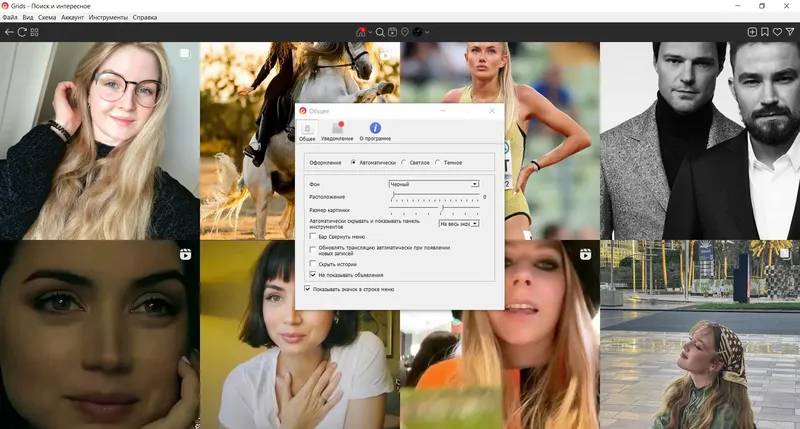Open the О программе info tab

pyautogui.click(x=375, y=131)
